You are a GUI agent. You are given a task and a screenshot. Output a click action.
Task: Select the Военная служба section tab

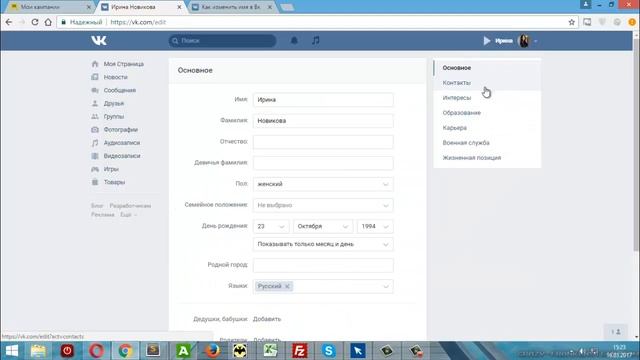tap(487, 143)
